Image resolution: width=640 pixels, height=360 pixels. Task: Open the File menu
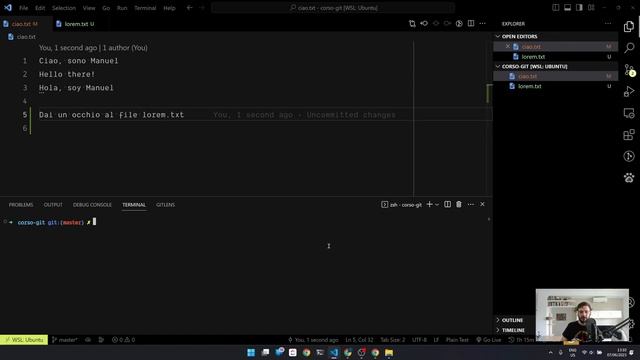click(24, 8)
